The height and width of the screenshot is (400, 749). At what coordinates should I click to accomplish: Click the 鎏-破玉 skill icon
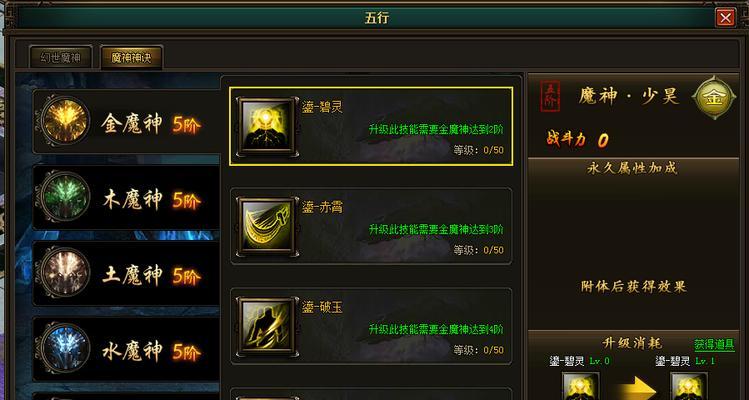[x=266, y=326]
